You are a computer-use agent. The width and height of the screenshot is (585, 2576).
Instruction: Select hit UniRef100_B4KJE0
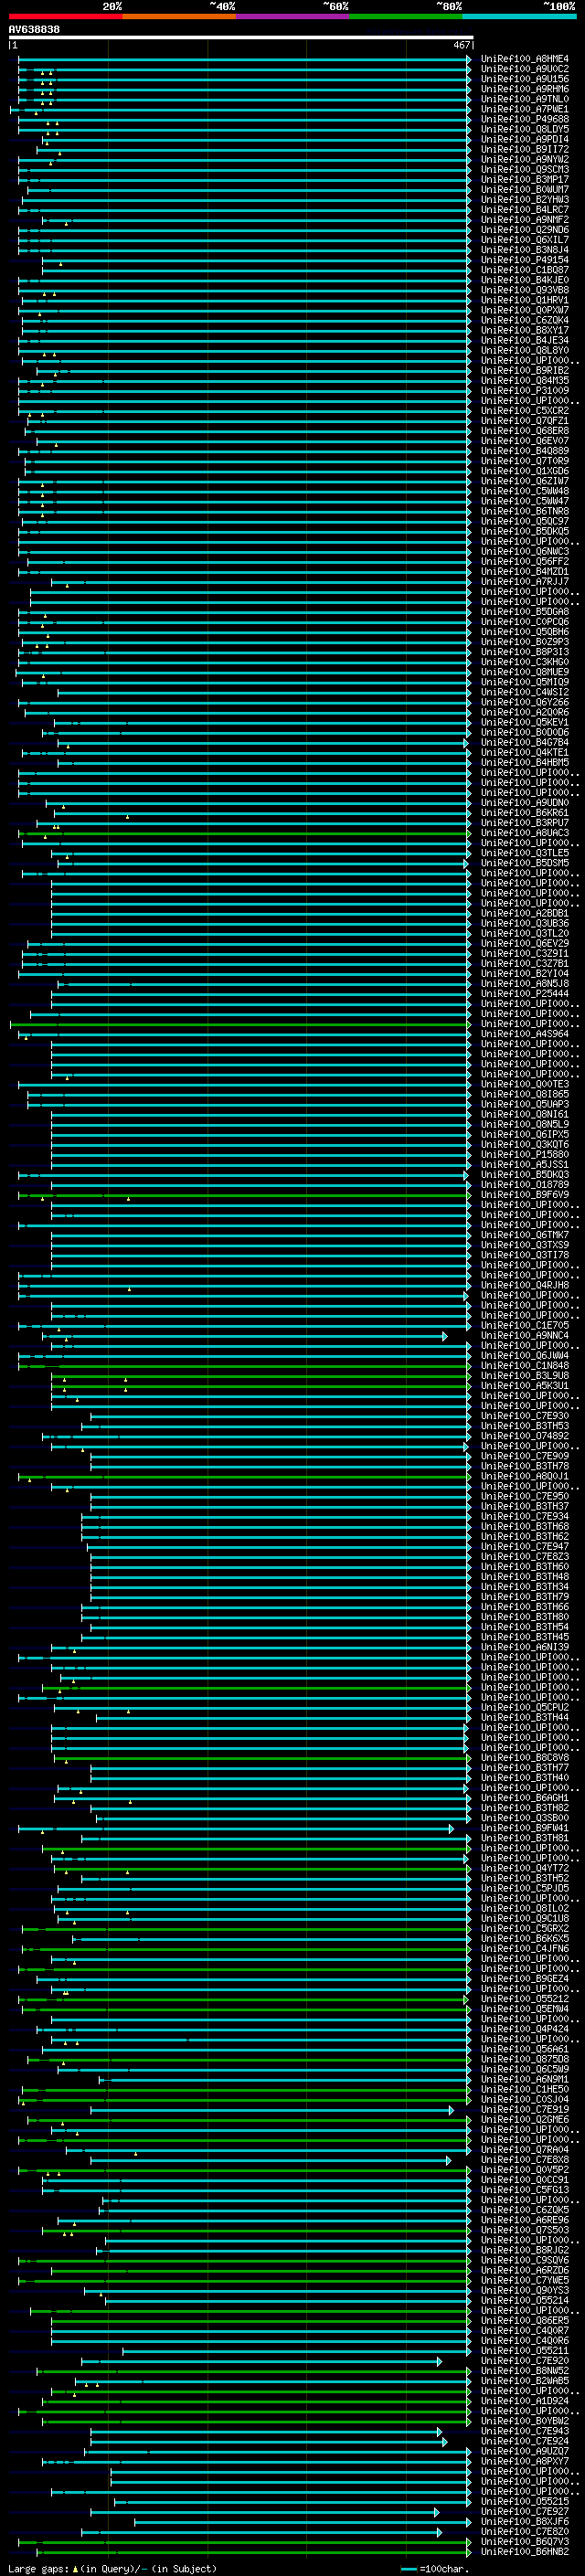pyautogui.click(x=524, y=280)
